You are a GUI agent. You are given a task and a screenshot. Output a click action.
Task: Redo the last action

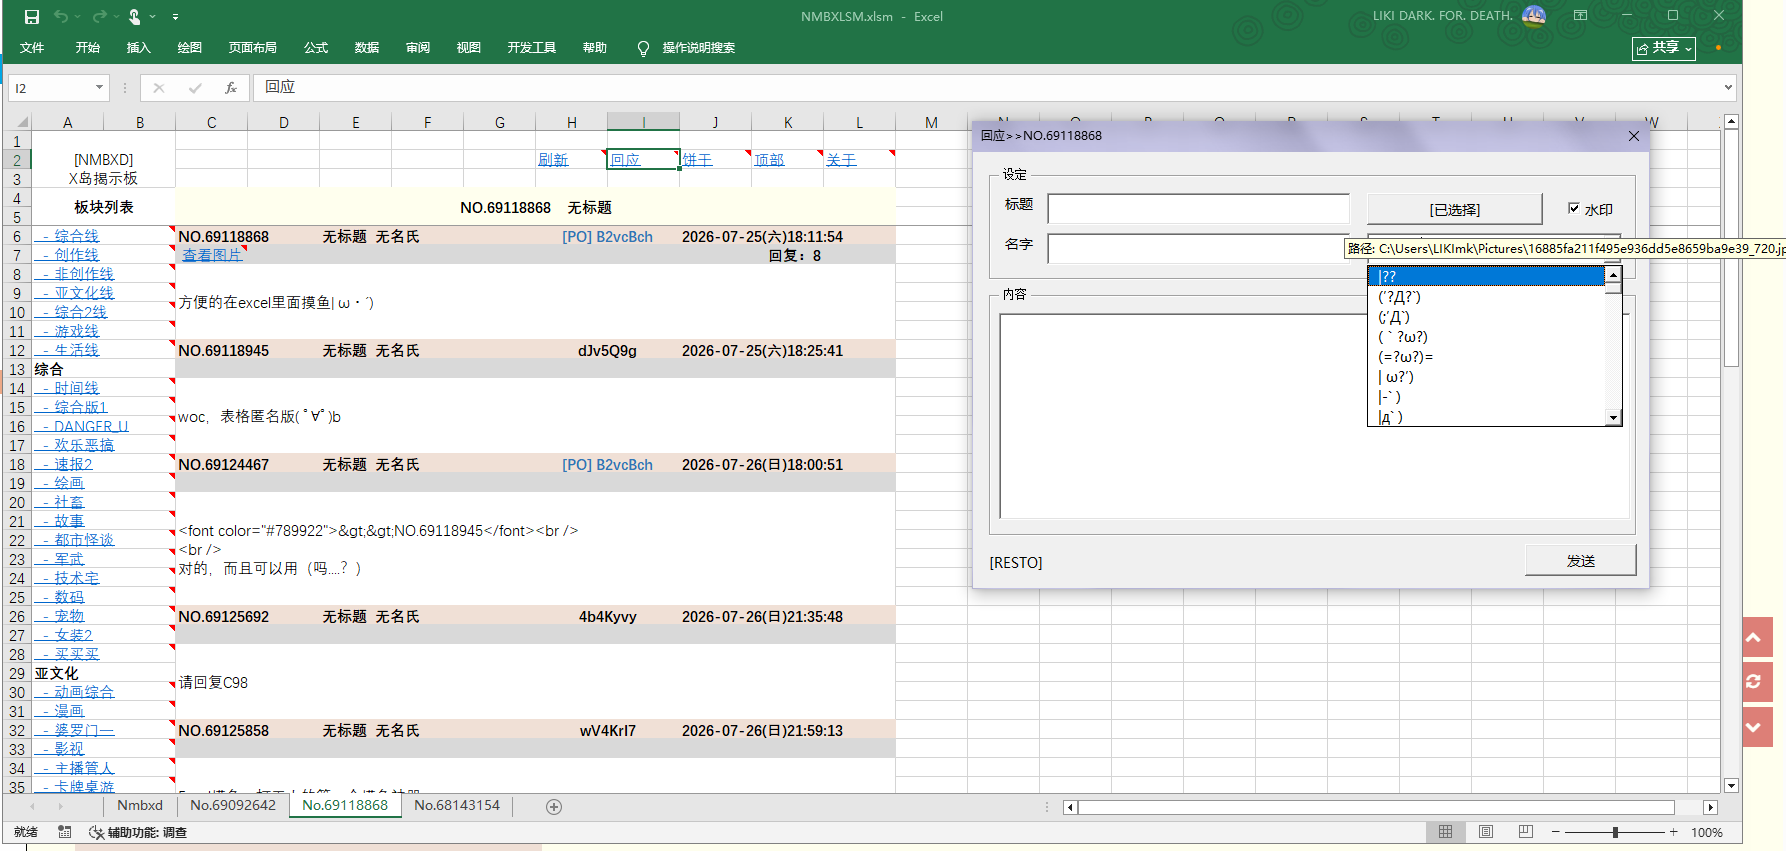coord(99,17)
